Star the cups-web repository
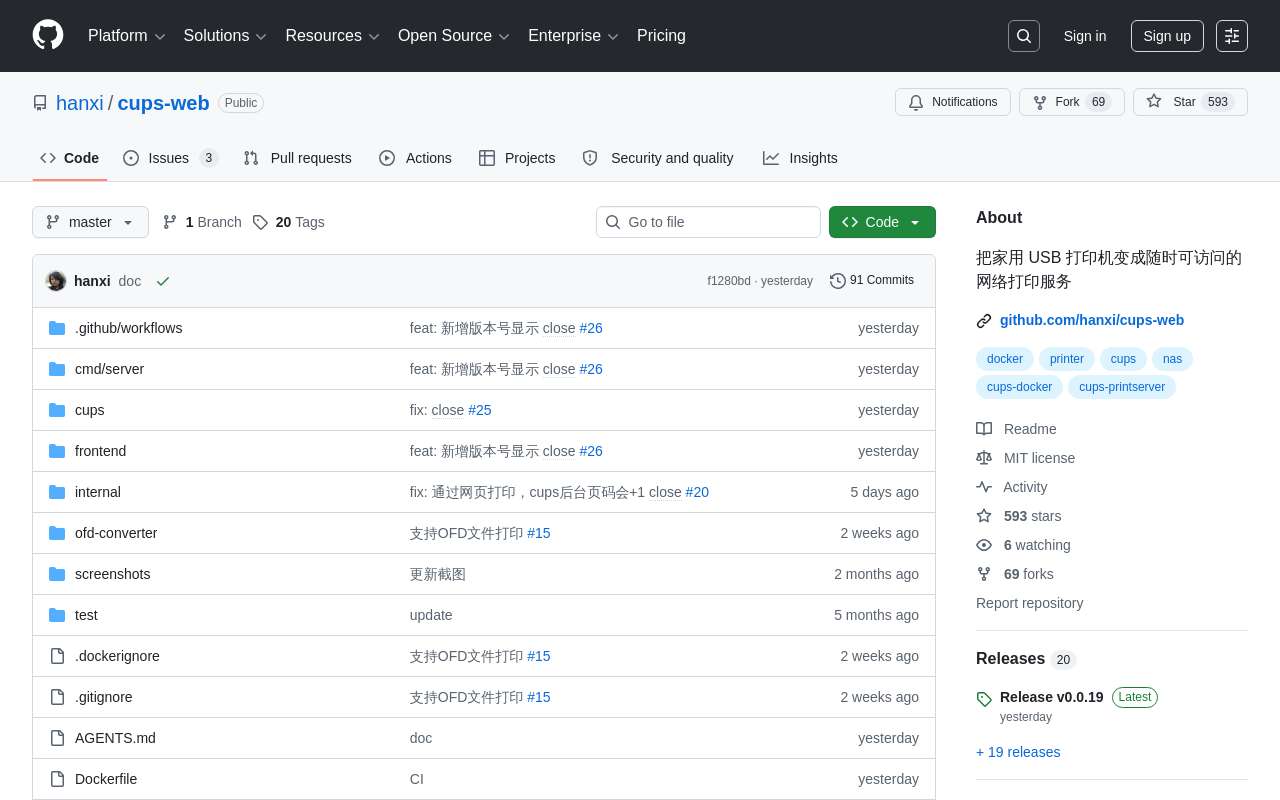The width and height of the screenshot is (1280, 800). pos(1190,102)
